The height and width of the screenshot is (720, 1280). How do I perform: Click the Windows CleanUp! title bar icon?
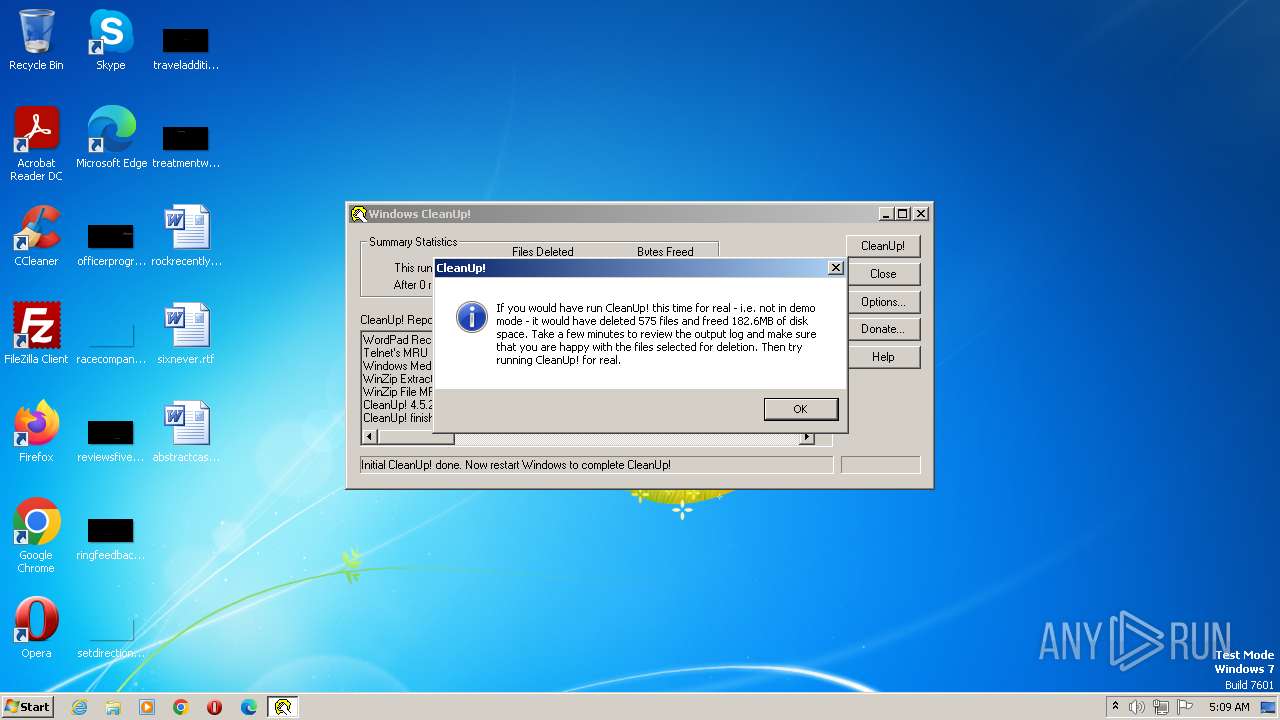coord(358,214)
